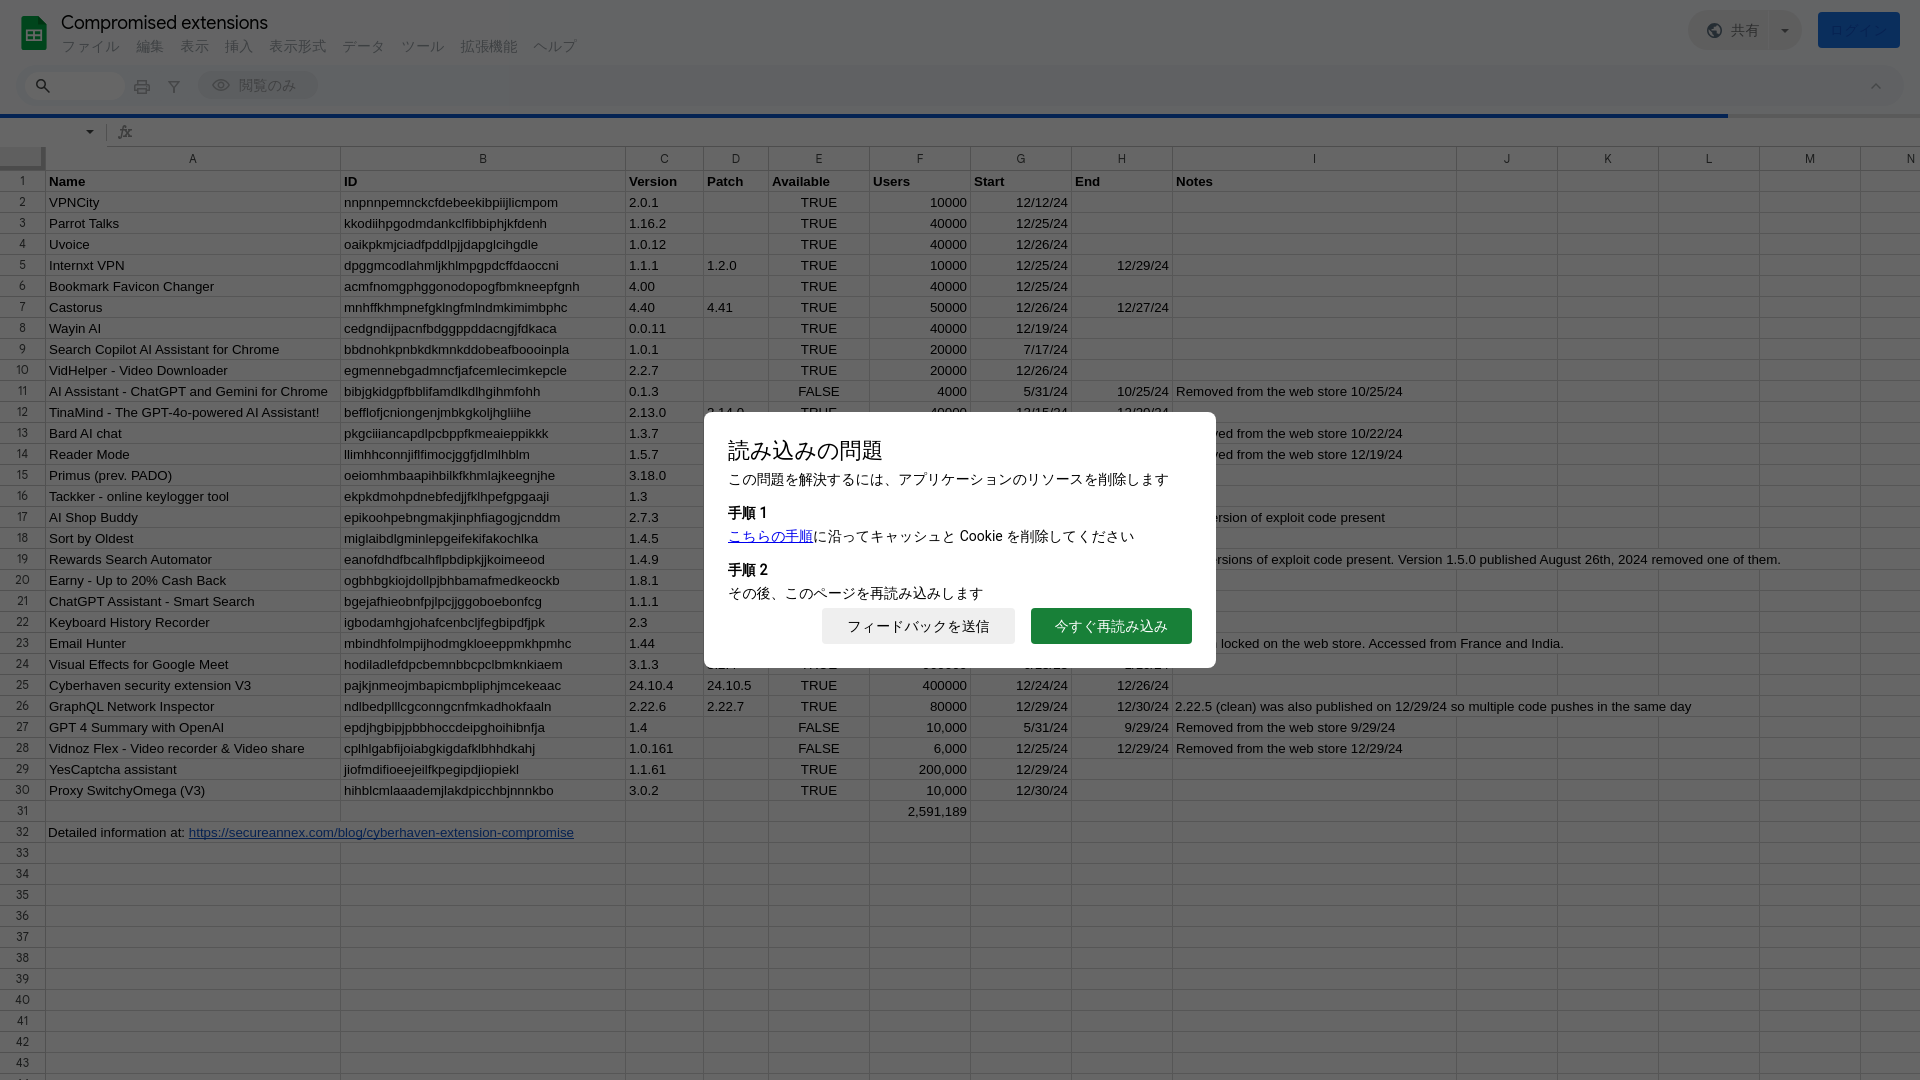This screenshot has width=1920, height=1080.
Task: Click the Cyberhaven security extension V3 cell
Action: click(193, 686)
